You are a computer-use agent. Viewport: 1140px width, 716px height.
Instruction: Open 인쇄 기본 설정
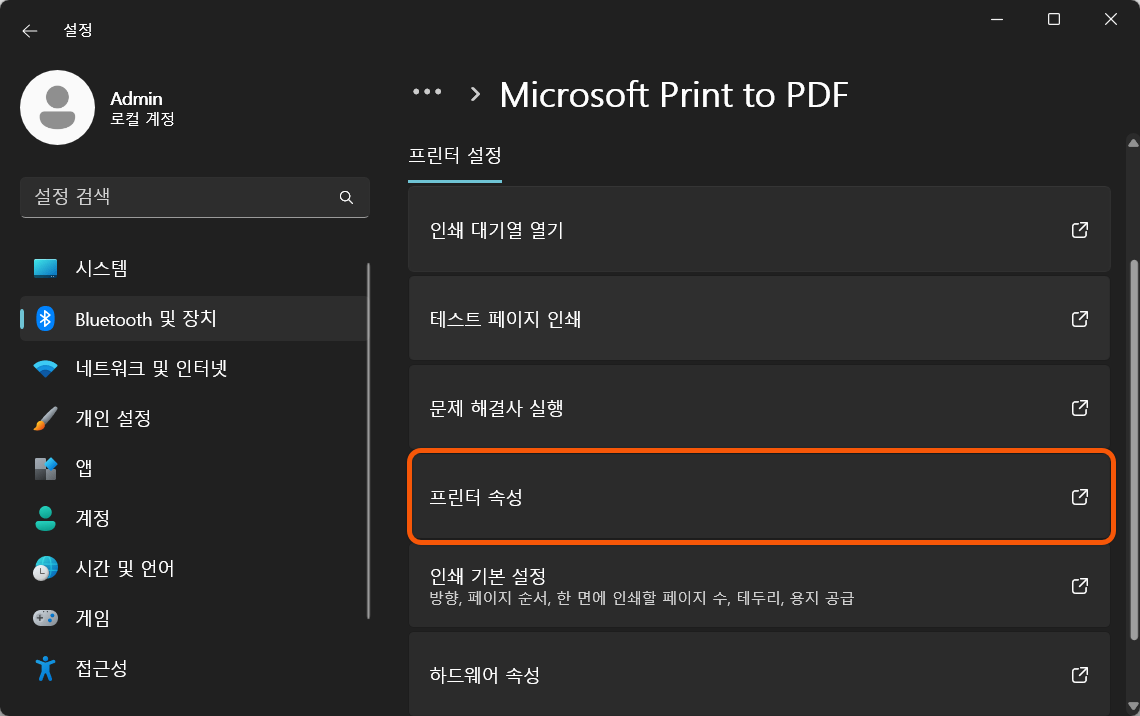(760, 586)
